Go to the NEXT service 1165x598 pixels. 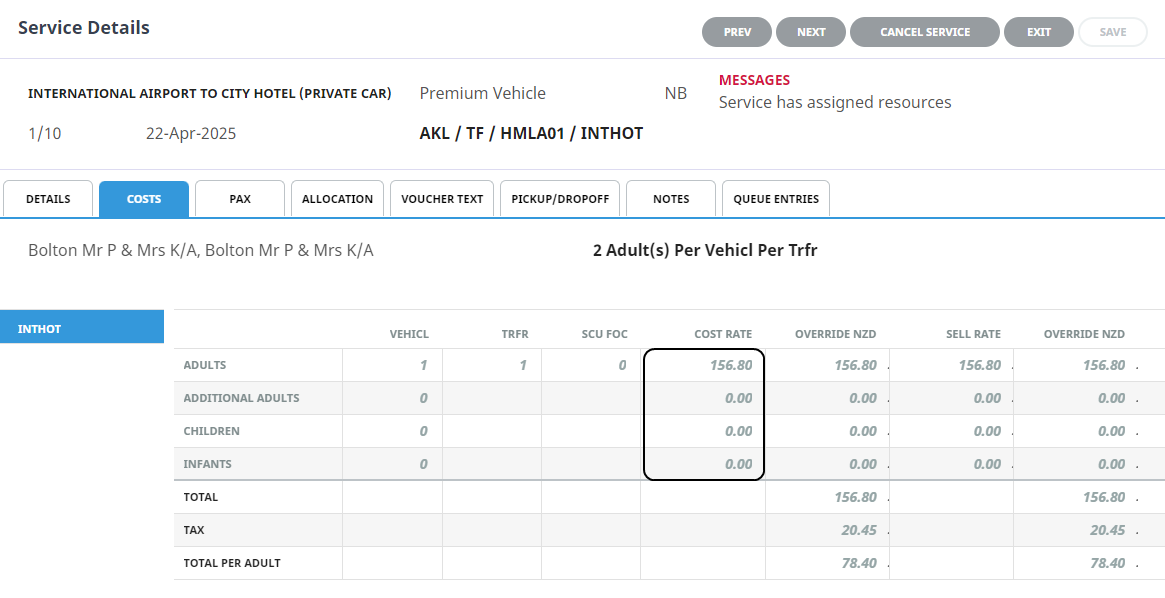pyautogui.click(x=811, y=32)
